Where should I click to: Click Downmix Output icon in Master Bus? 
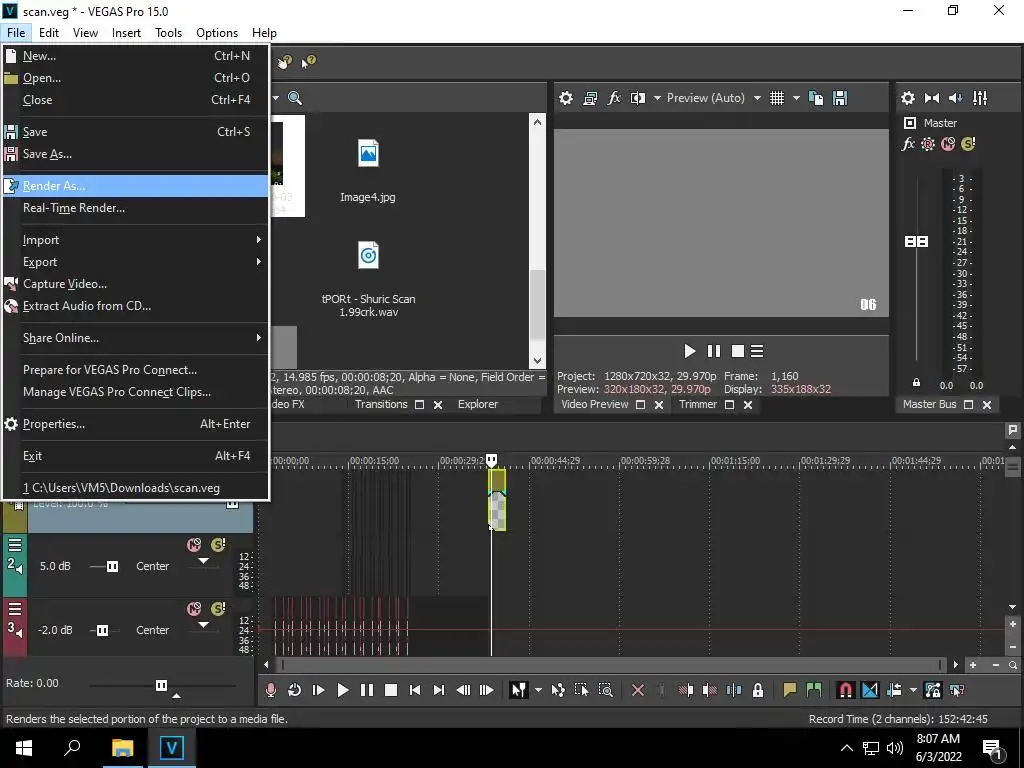932,98
